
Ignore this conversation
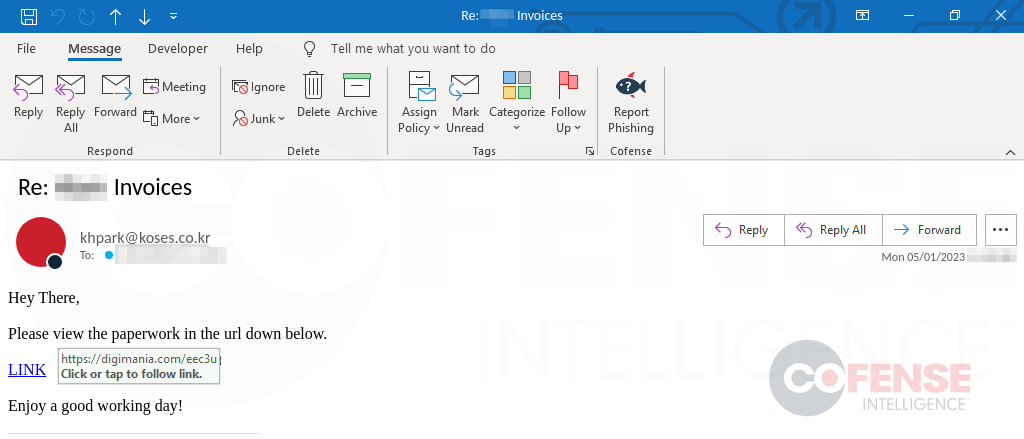(x=259, y=87)
